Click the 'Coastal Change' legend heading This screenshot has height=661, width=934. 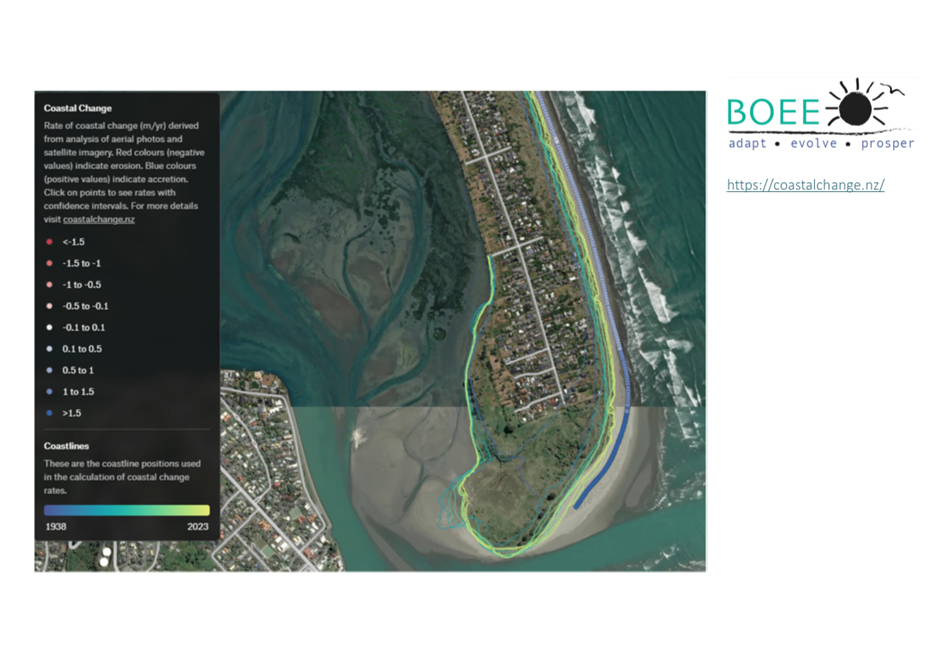click(77, 108)
